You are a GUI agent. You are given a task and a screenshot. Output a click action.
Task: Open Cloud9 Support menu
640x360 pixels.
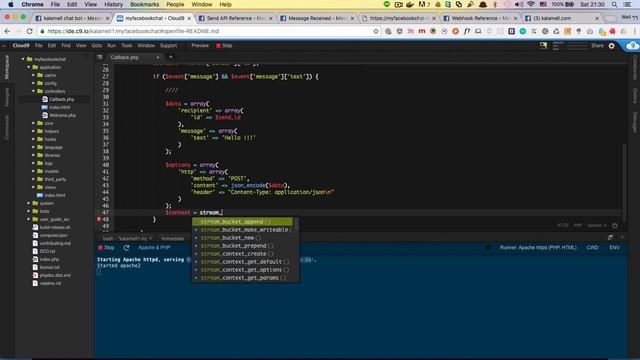(x=168, y=46)
